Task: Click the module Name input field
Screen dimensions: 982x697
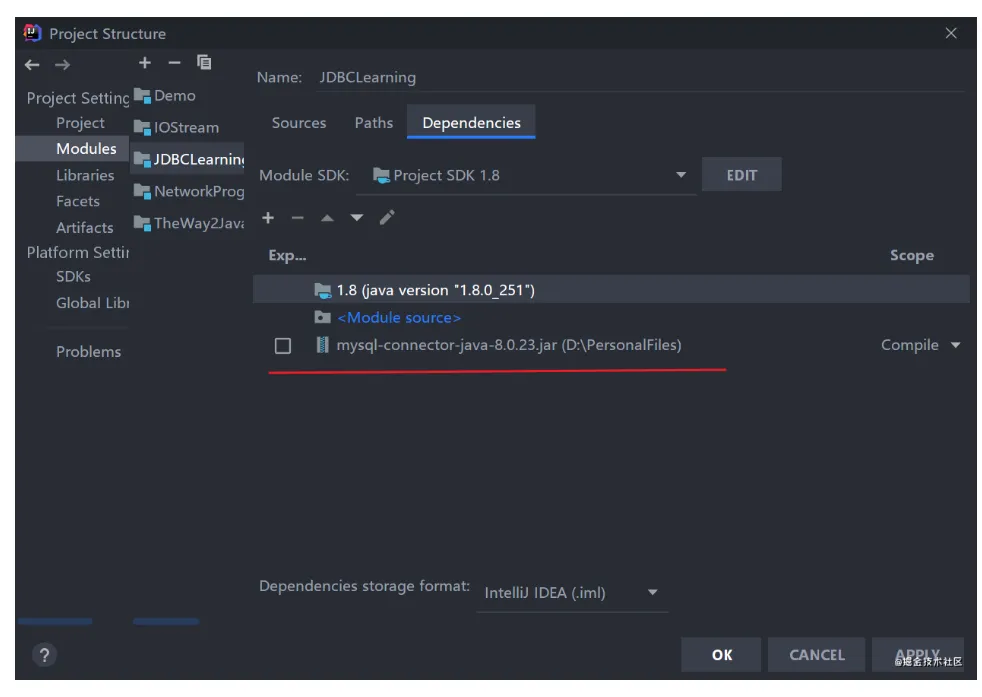Action: [x=640, y=78]
